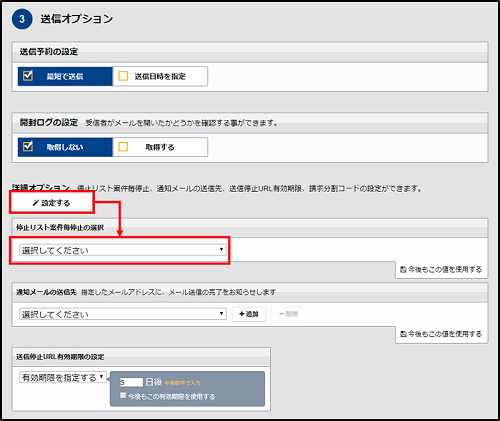Click the 設定する button under 詳細オプション

click(52, 203)
